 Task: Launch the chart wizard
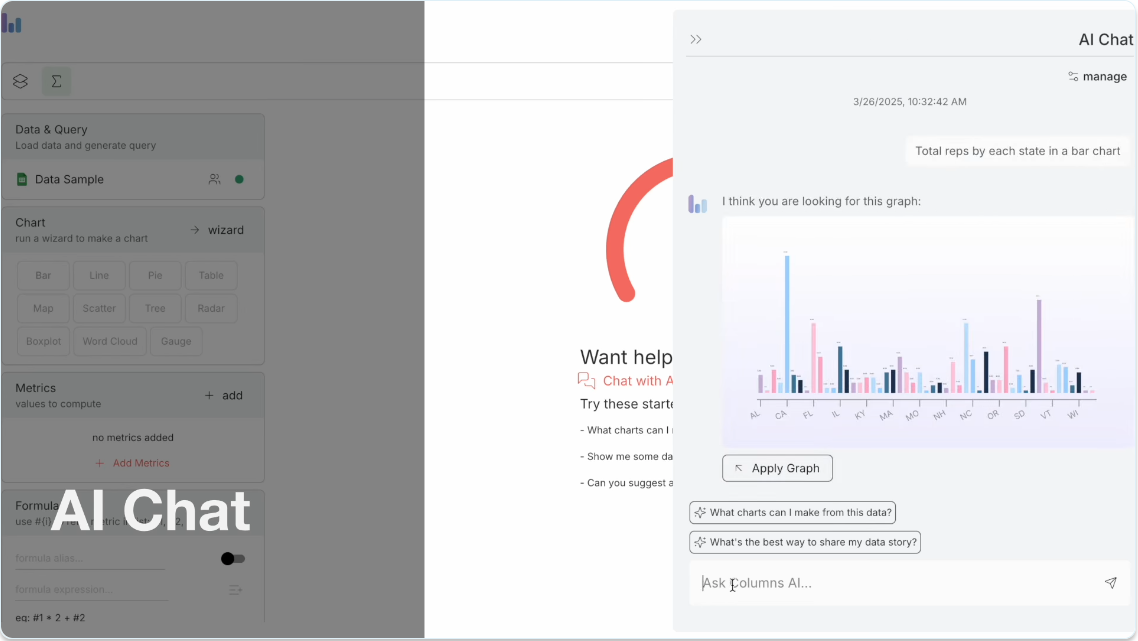coord(217,230)
